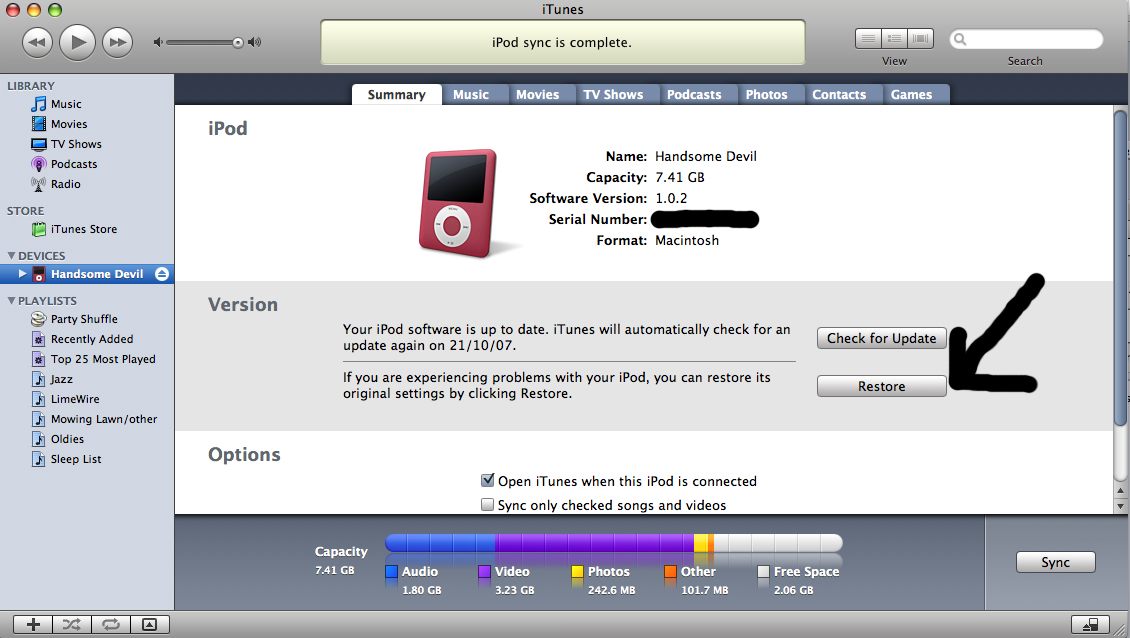Adjust the volume slider knob
This screenshot has height=638, width=1130.
(238, 43)
